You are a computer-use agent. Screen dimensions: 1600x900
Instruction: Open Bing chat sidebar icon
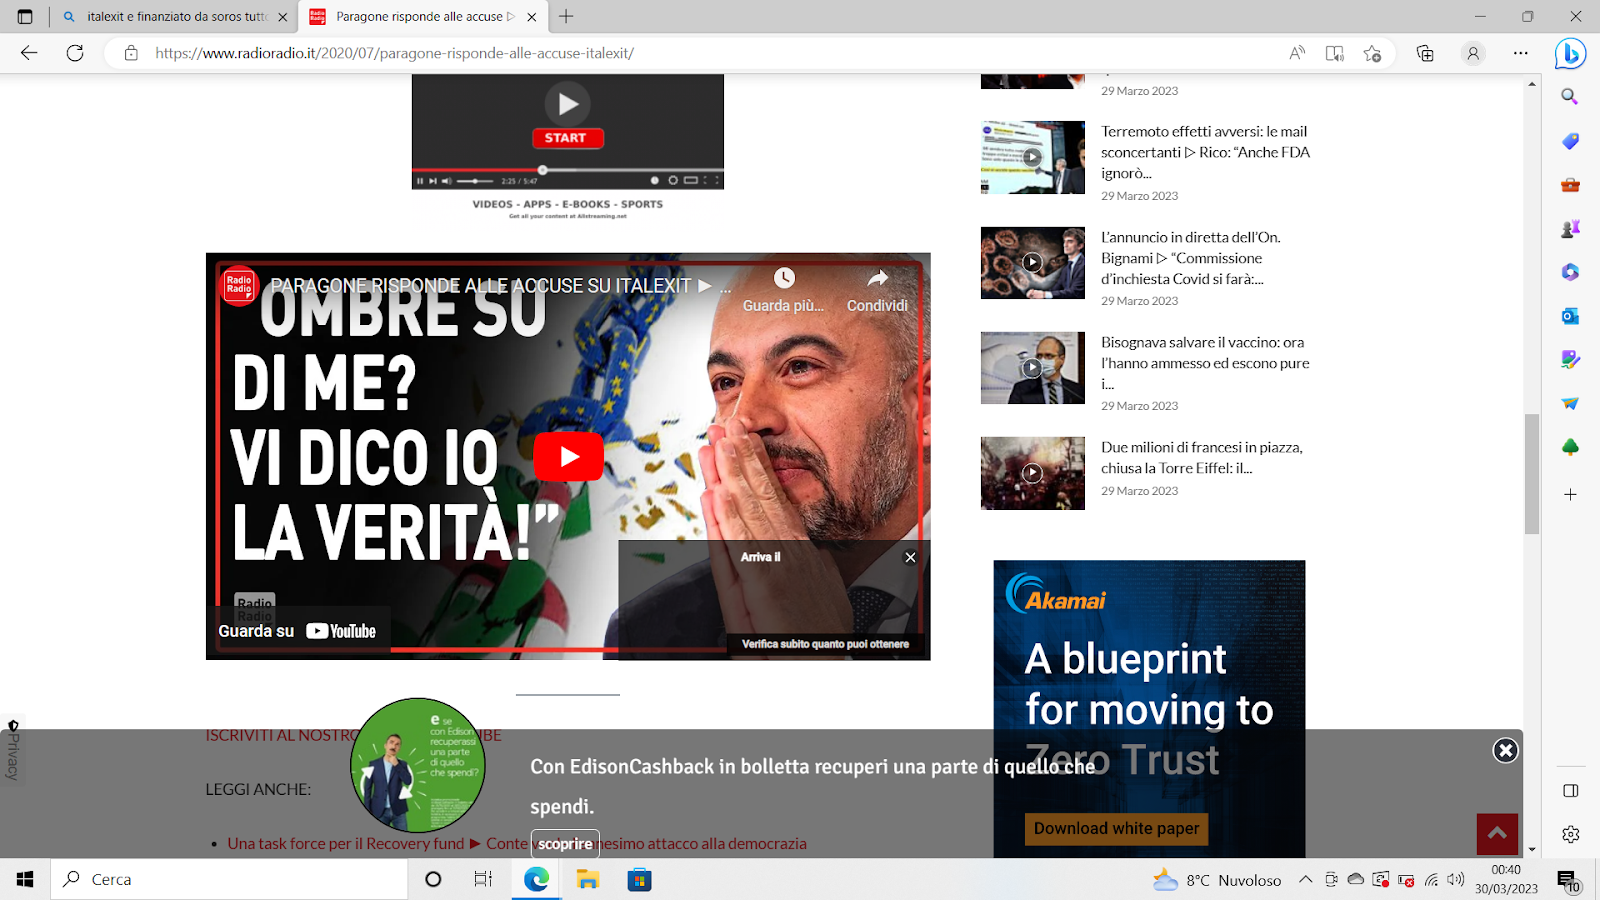(1570, 53)
